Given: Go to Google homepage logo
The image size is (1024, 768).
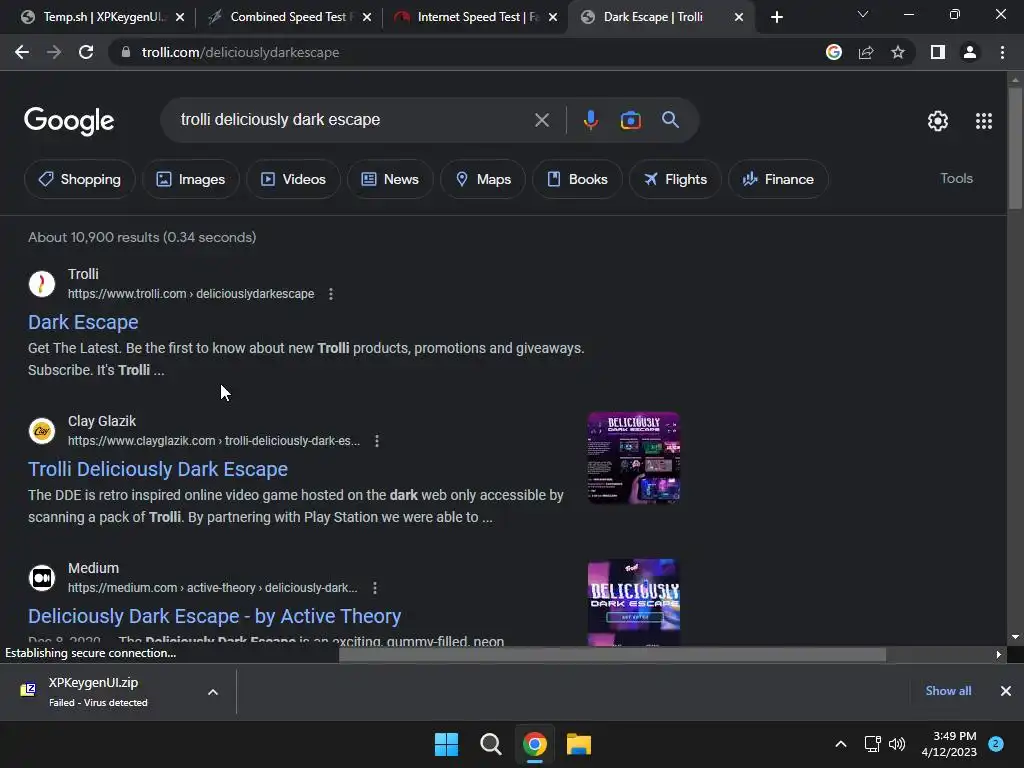Looking at the screenshot, I should tap(69, 121).
